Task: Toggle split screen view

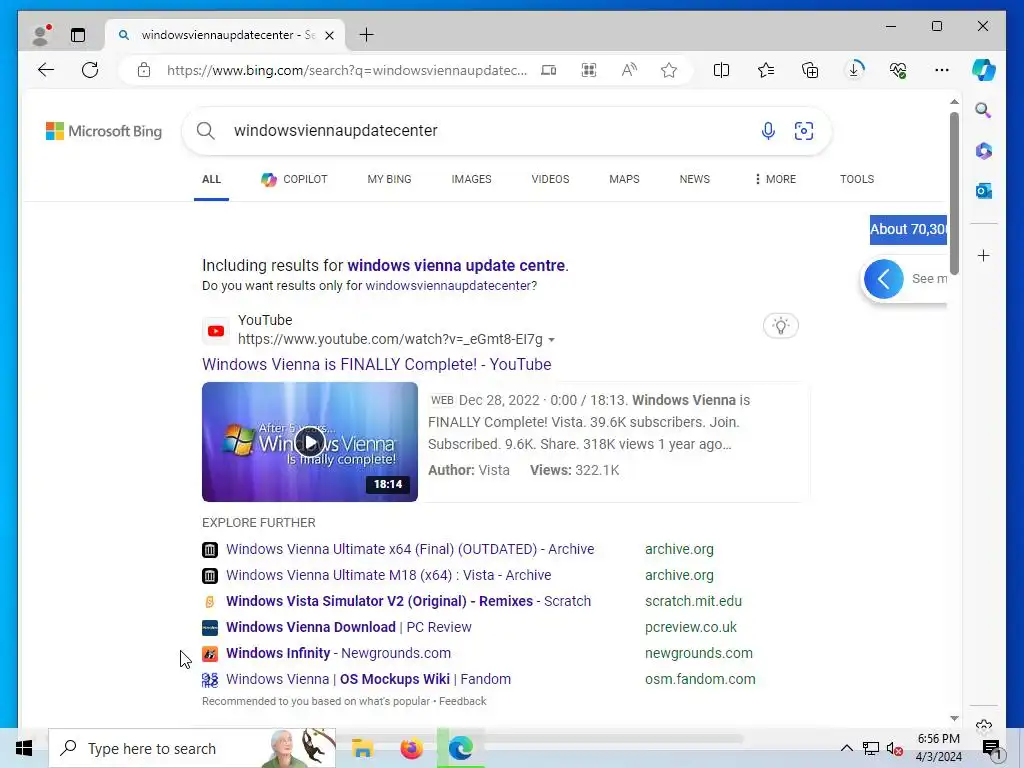Action: coord(721,70)
